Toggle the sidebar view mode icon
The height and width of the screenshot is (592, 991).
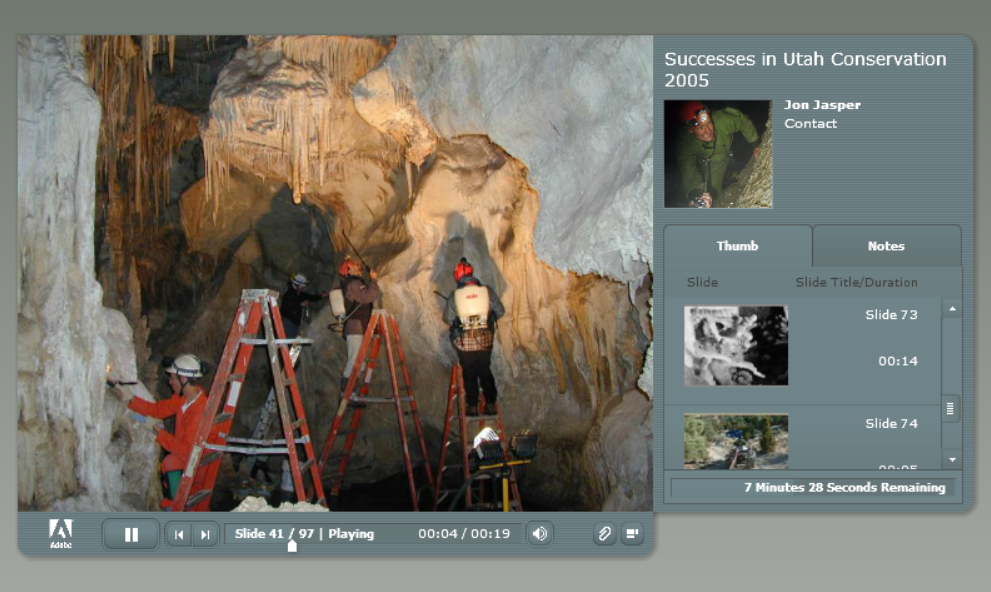[632, 534]
